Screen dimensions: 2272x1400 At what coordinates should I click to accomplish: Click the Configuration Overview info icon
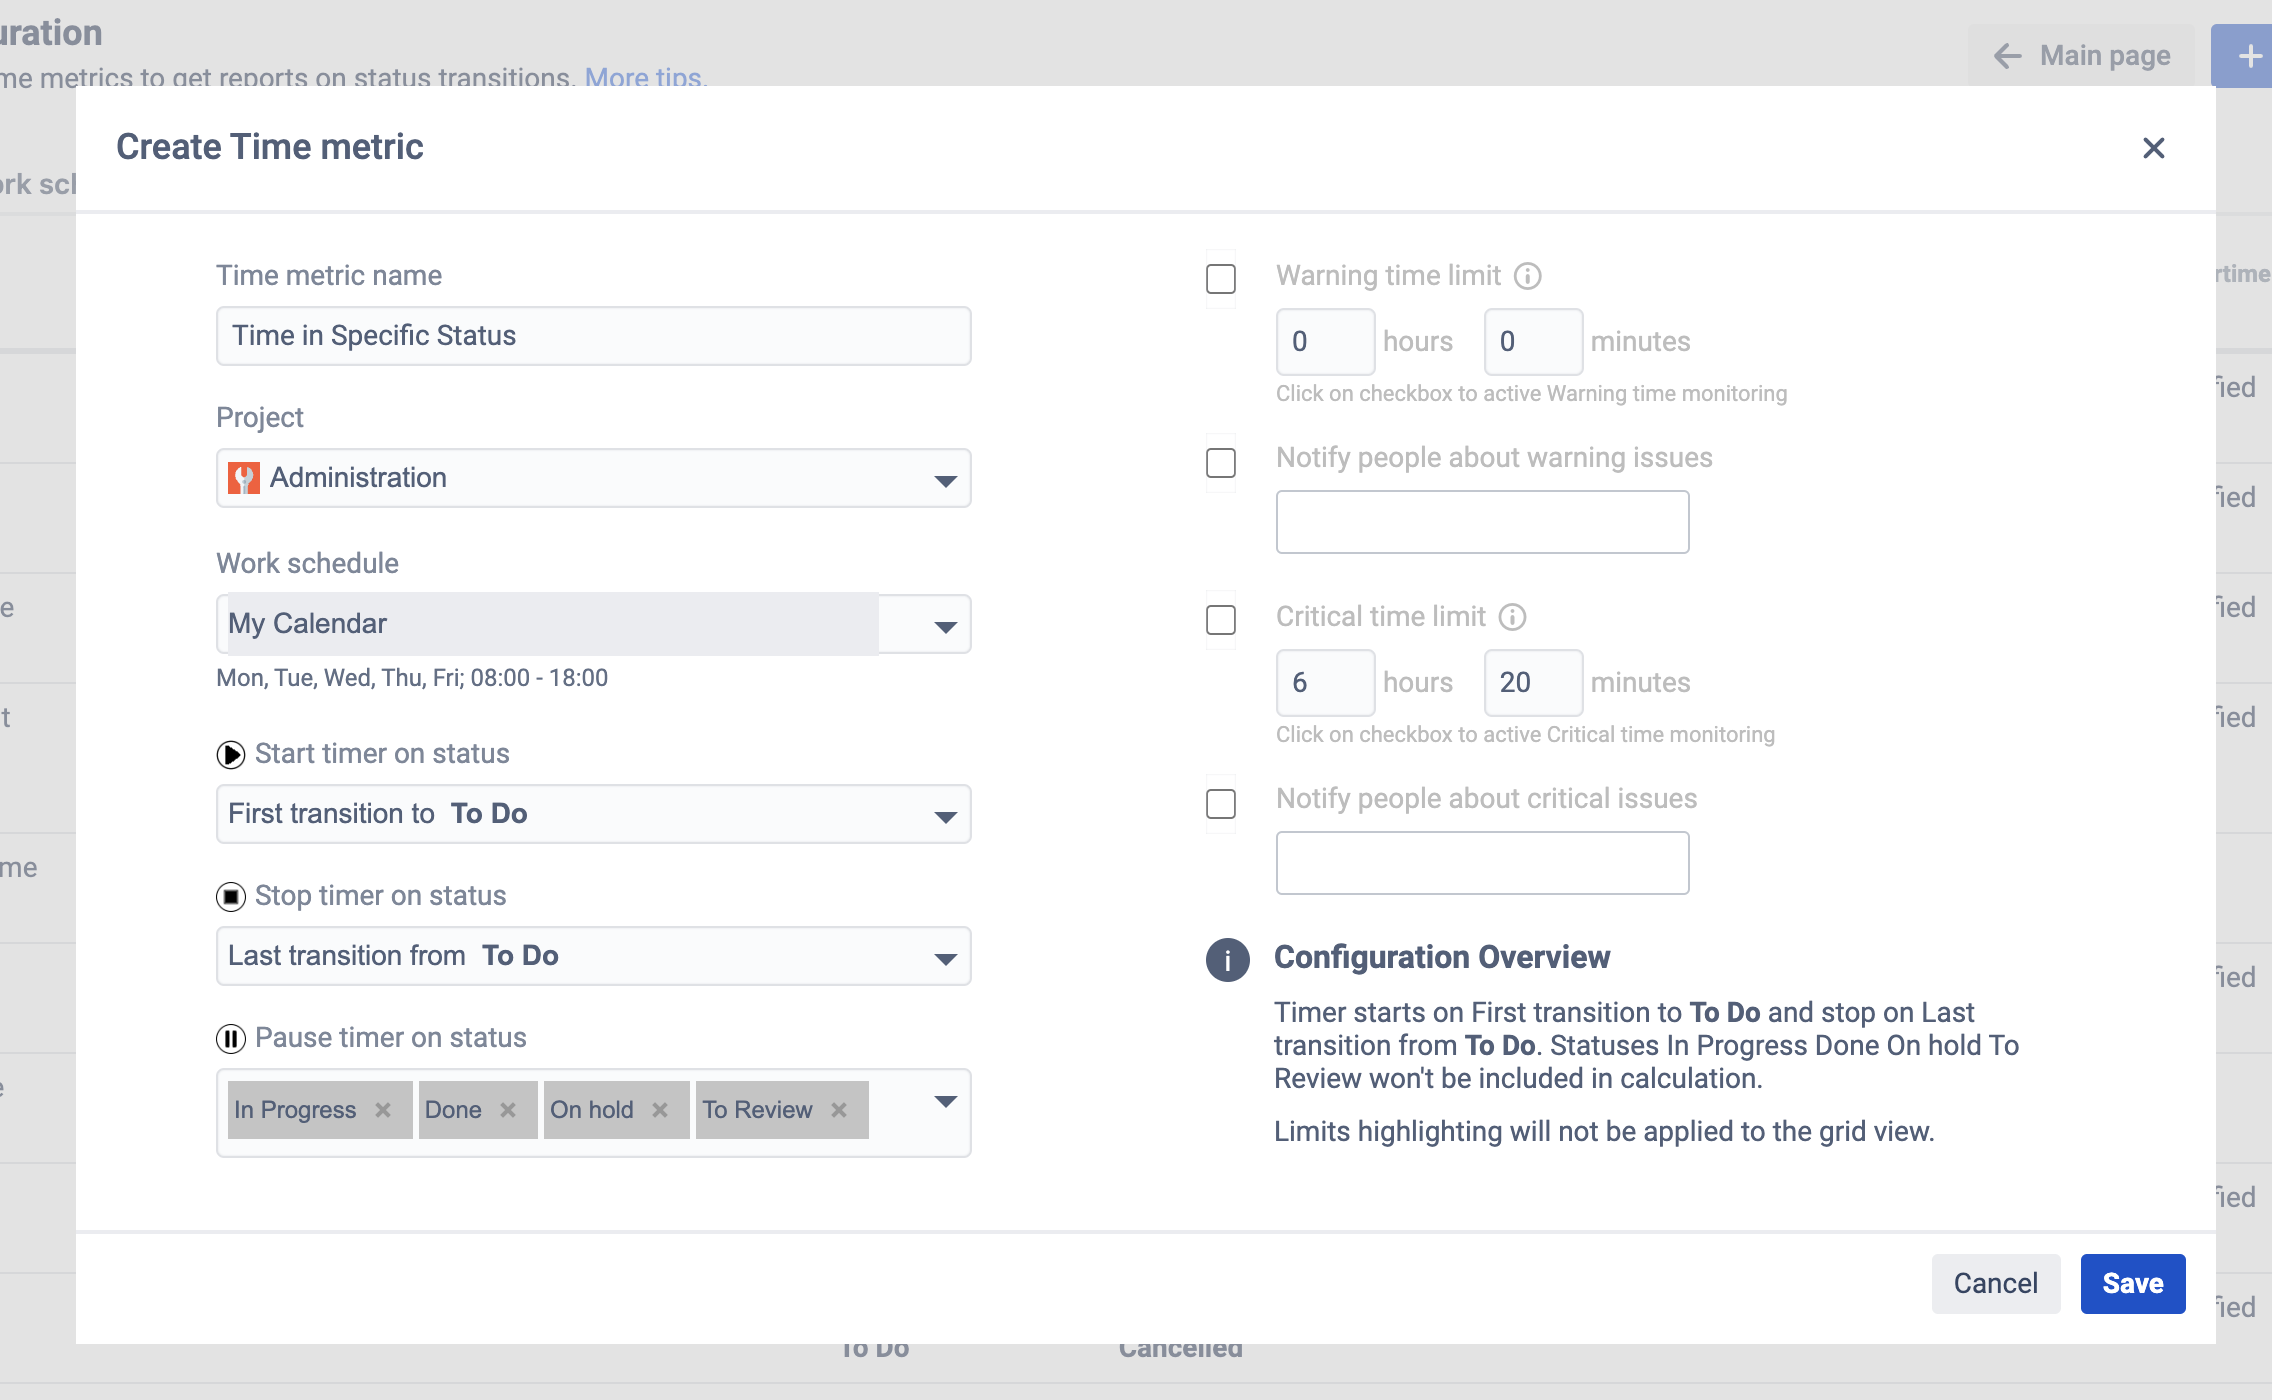pos(1227,960)
